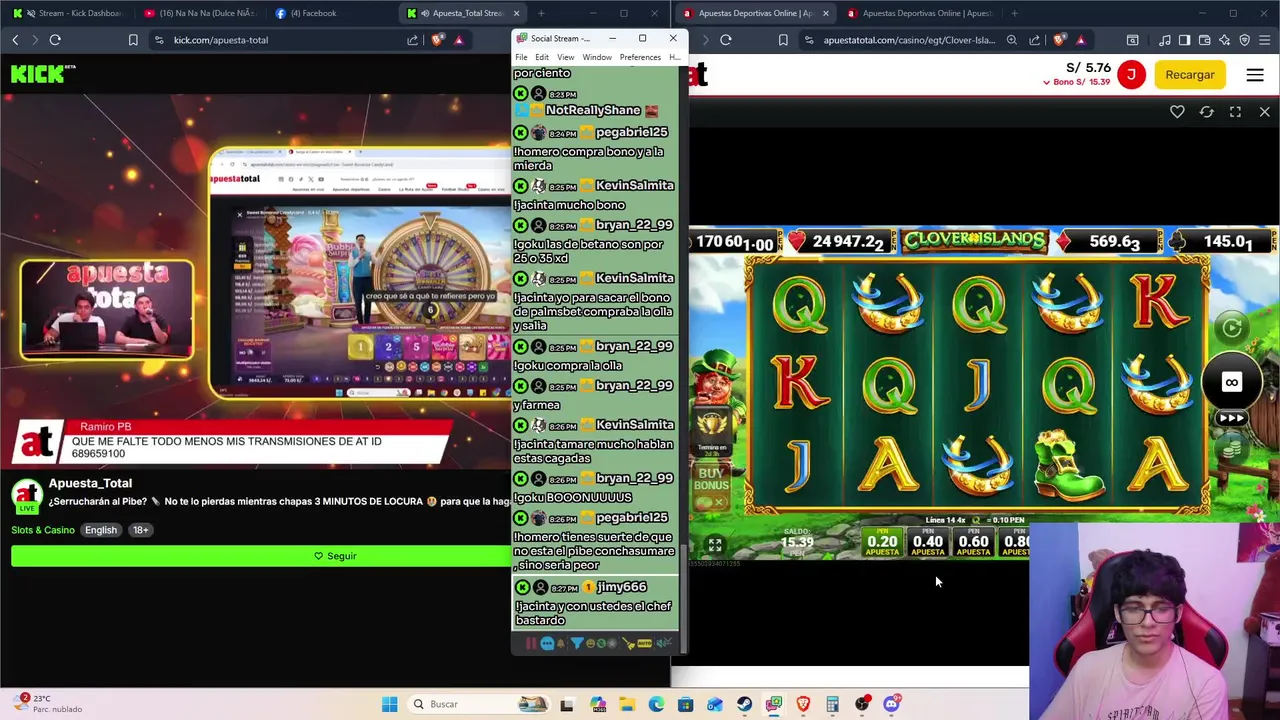Open the Social Stream File menu
Screen dimensions: 1280x720
(521, 57)
